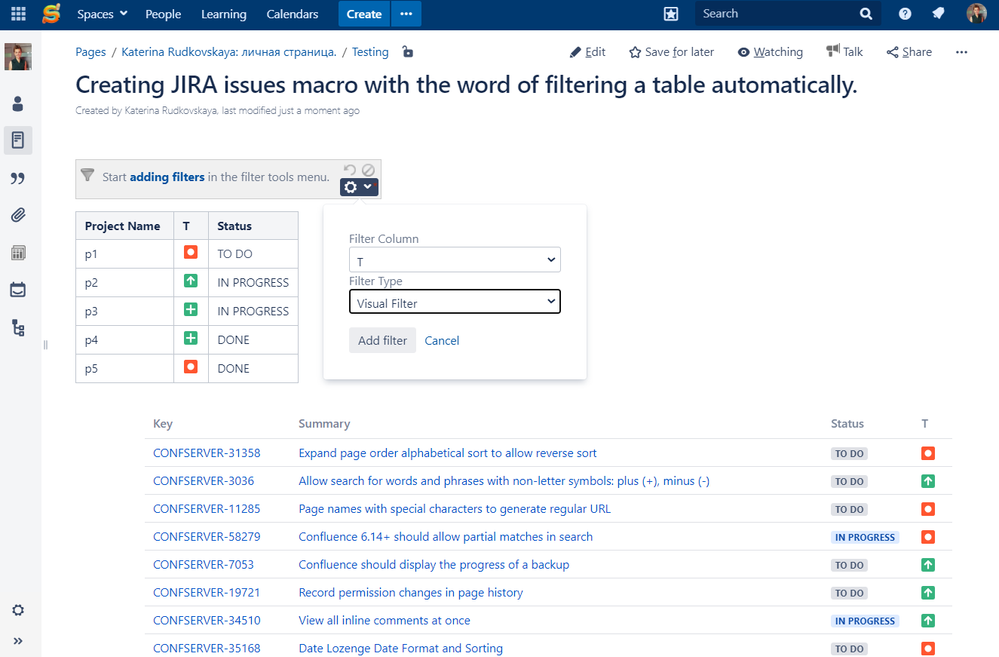Open summary Record permission changes in page history
The width and height of the screenshot is (999, 657).
pos(410,593)
